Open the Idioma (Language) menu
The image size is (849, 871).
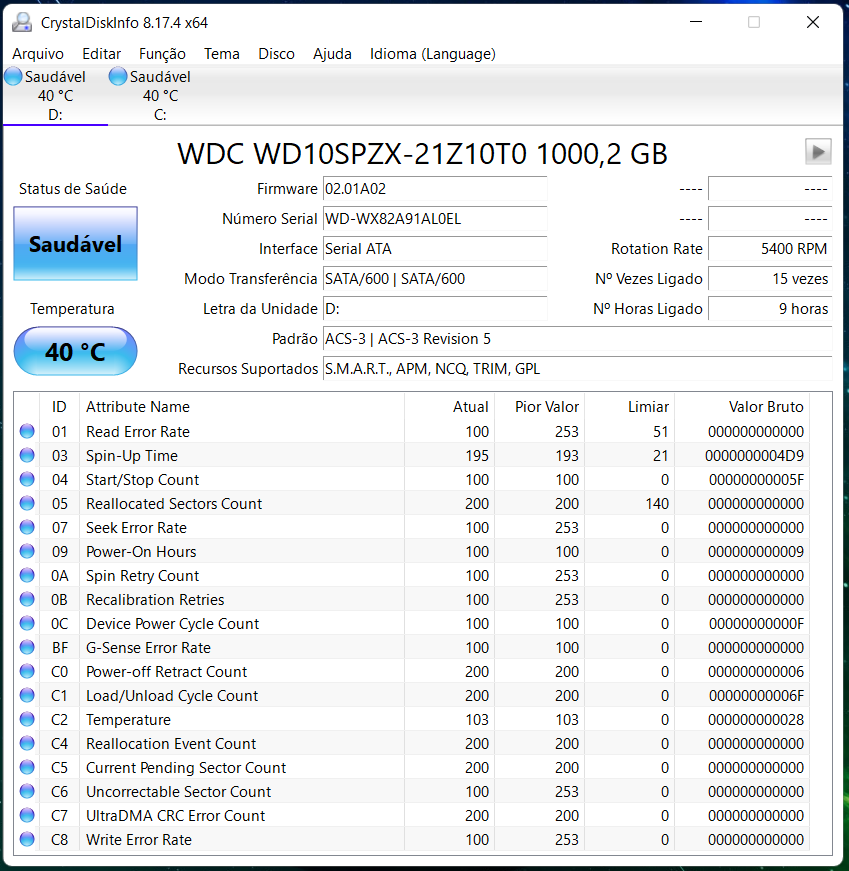pos(432,54)
